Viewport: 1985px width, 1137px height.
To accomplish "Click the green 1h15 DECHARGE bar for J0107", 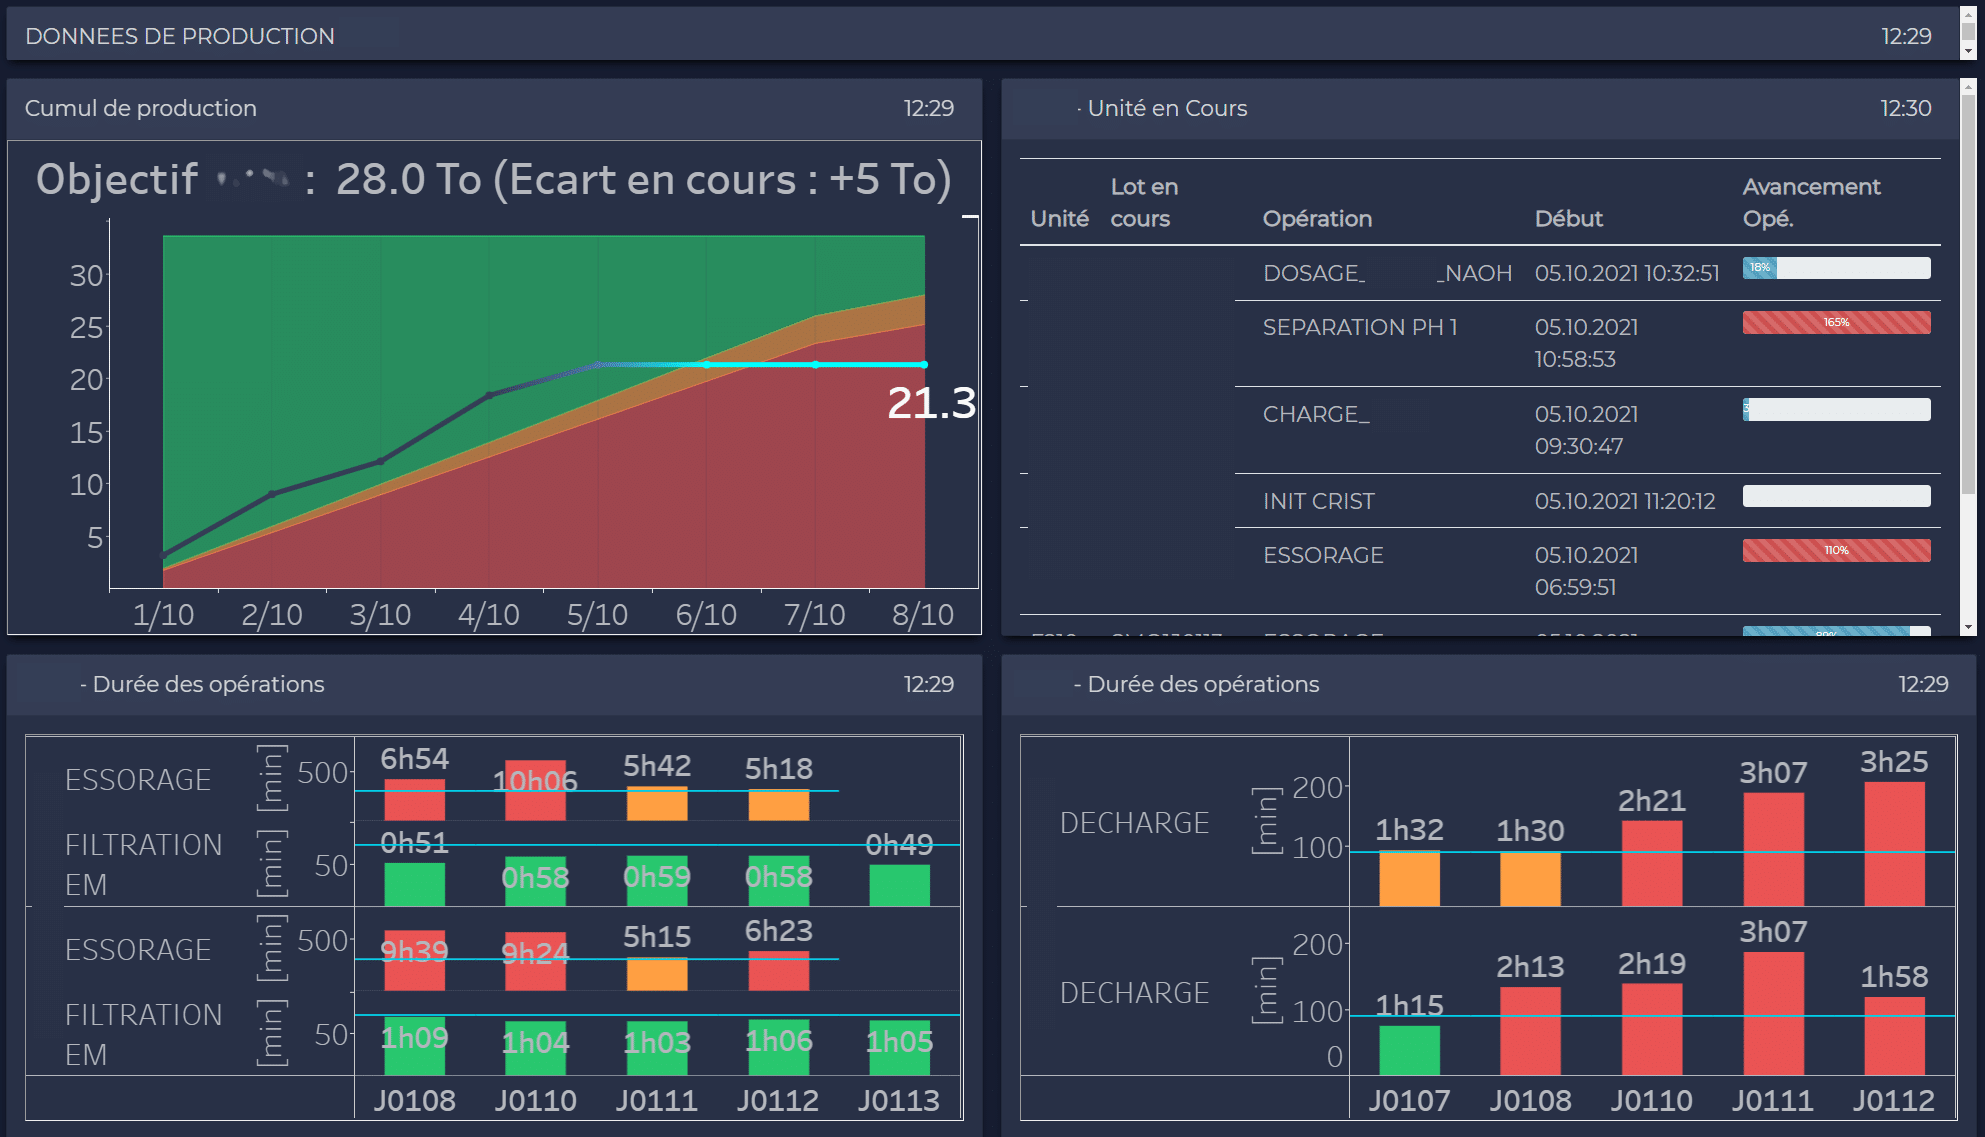I will pyautogui.click(x=1409, y=1049).
